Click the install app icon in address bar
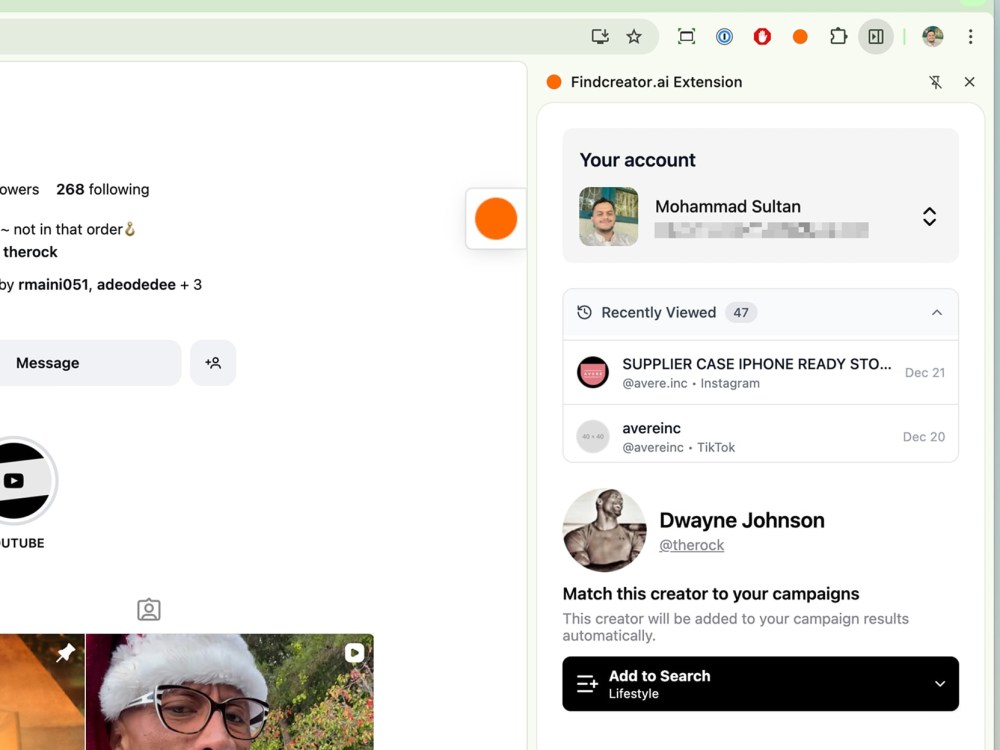Image resolution: width=1000 pixels, height=750 pixels. click(x=599, y=36)
